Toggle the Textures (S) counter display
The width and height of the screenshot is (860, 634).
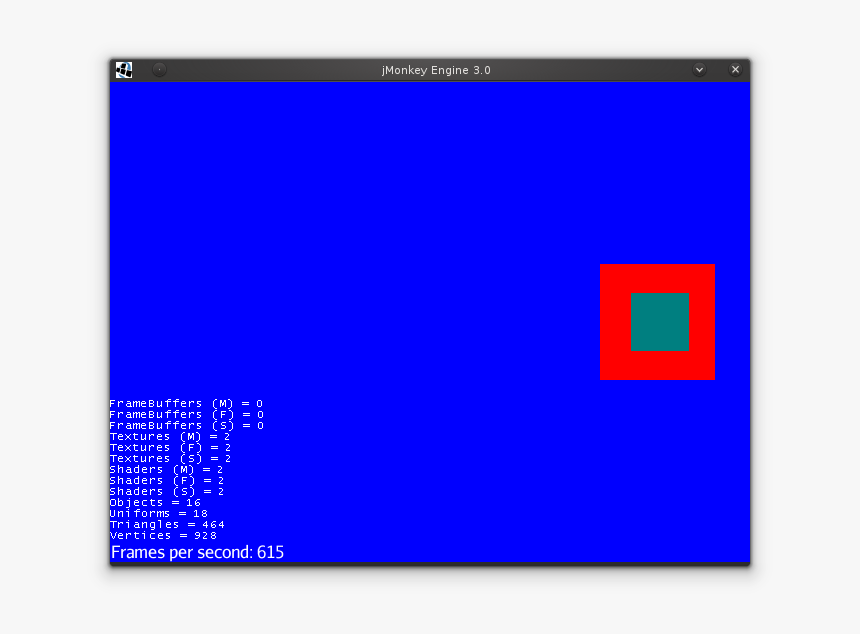(x=168, y=458)
